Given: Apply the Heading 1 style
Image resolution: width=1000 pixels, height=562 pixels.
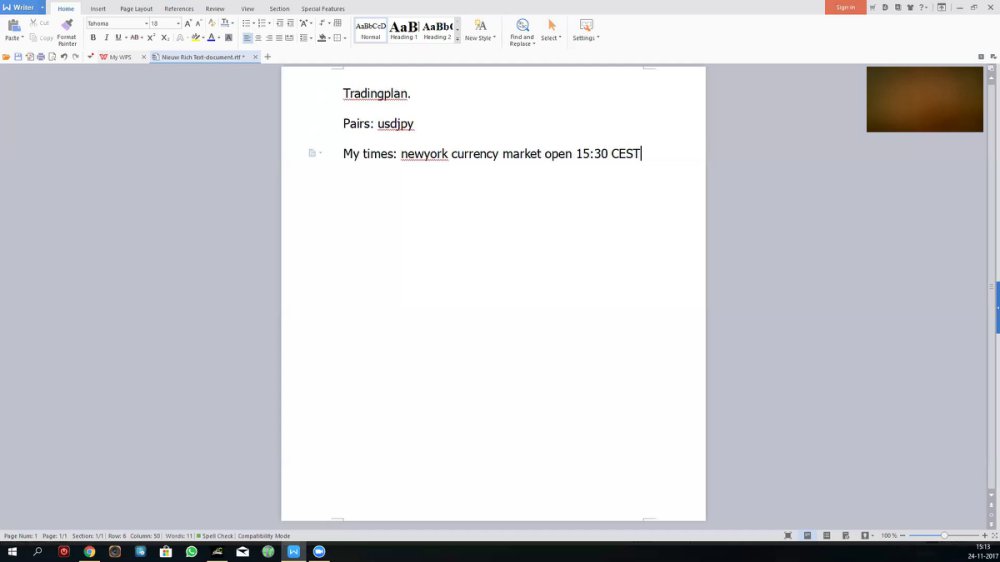Looking at the screenshot, I should (404, 31).
